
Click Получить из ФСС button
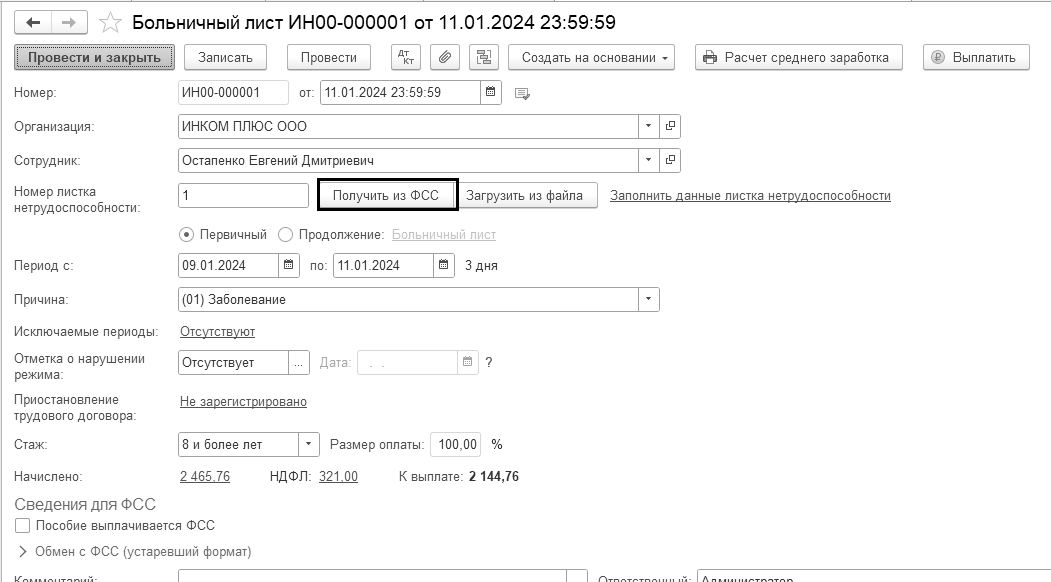(x=387, y=195)
